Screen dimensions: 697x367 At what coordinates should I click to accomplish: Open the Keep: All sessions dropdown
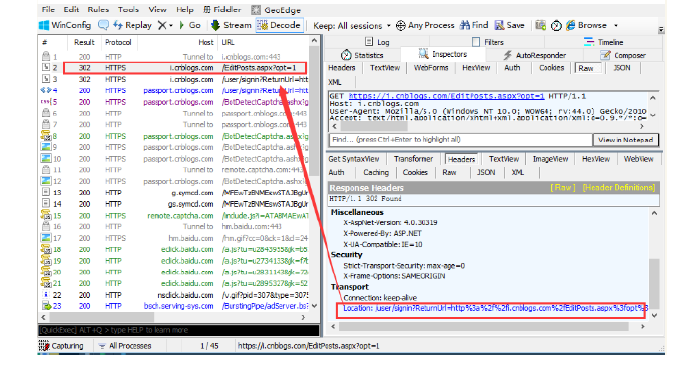352,26
